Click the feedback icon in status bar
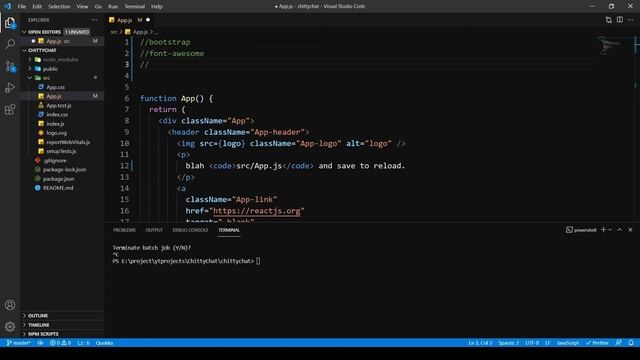Viewport: 640px width, 360px height. coord(619,343)
